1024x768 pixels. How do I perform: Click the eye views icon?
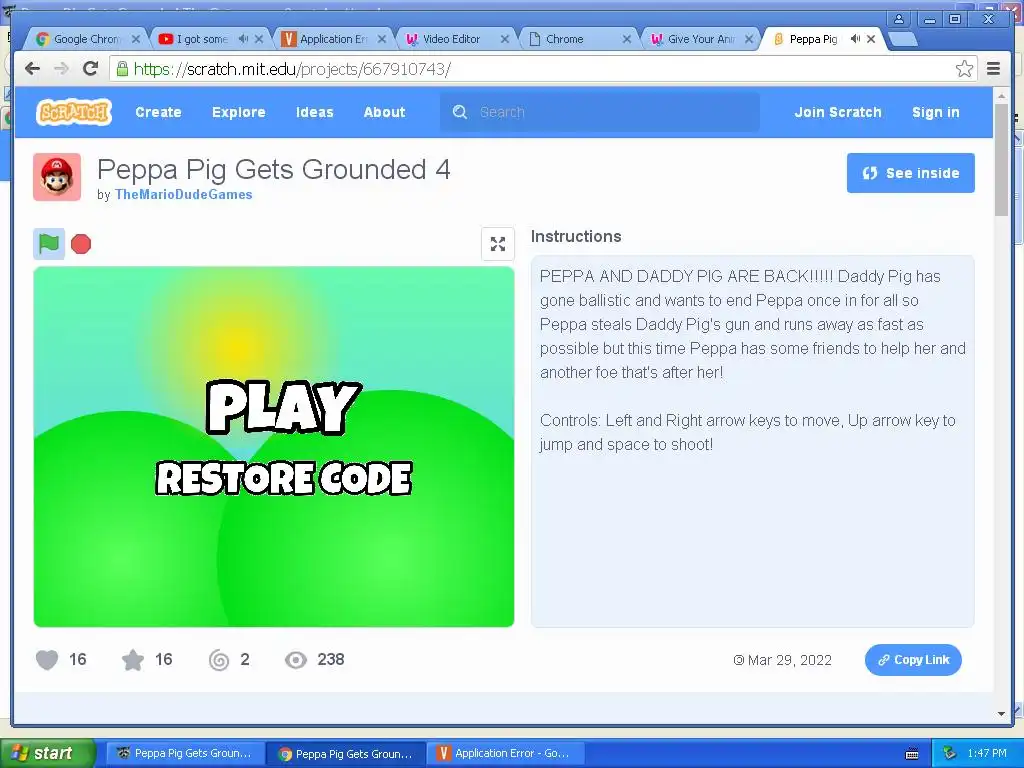pyautogui.click(x=296, y=660)
